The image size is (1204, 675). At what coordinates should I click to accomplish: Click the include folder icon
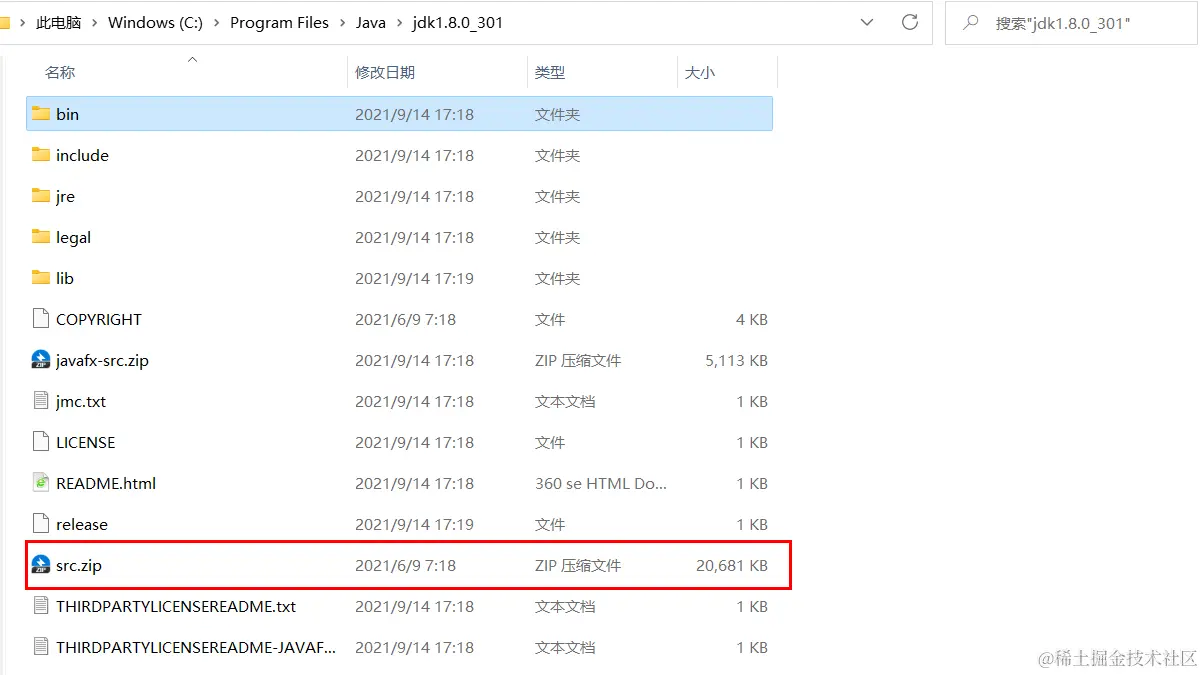pyautogui.click(x=40, y=155)
